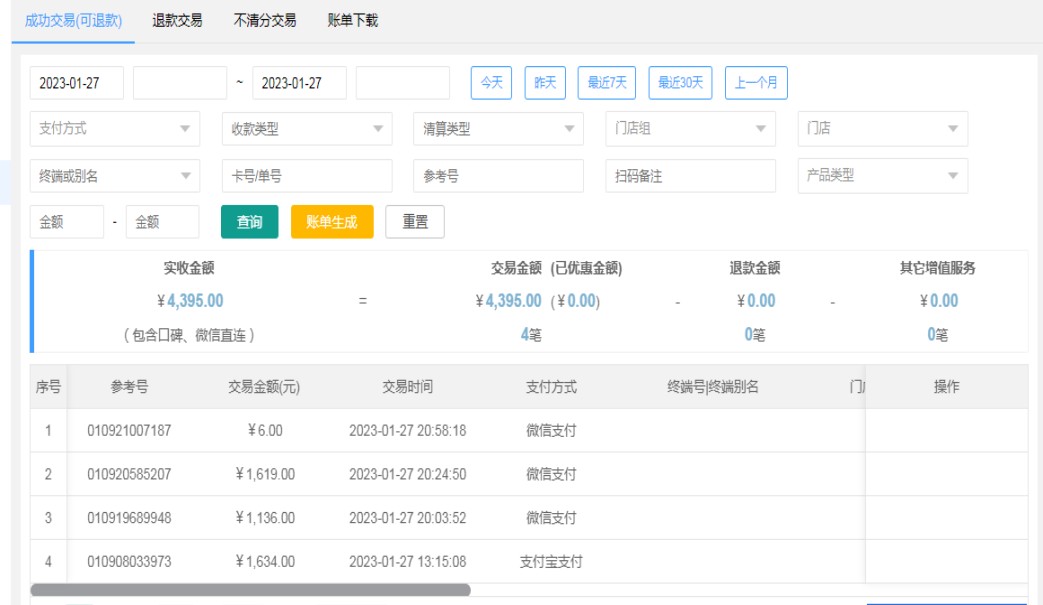
Task: Focus the 参考号 search field
Action: tap(498, 176)
